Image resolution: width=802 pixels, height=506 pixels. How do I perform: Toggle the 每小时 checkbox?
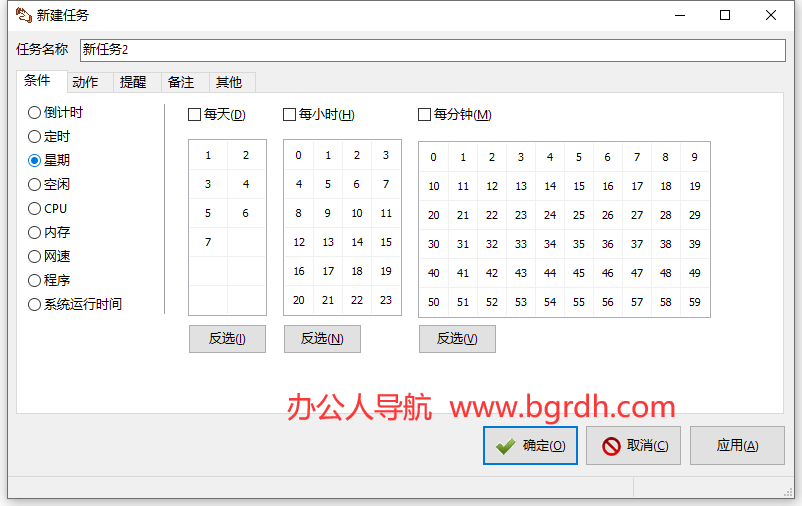click(x=290, y=115)
